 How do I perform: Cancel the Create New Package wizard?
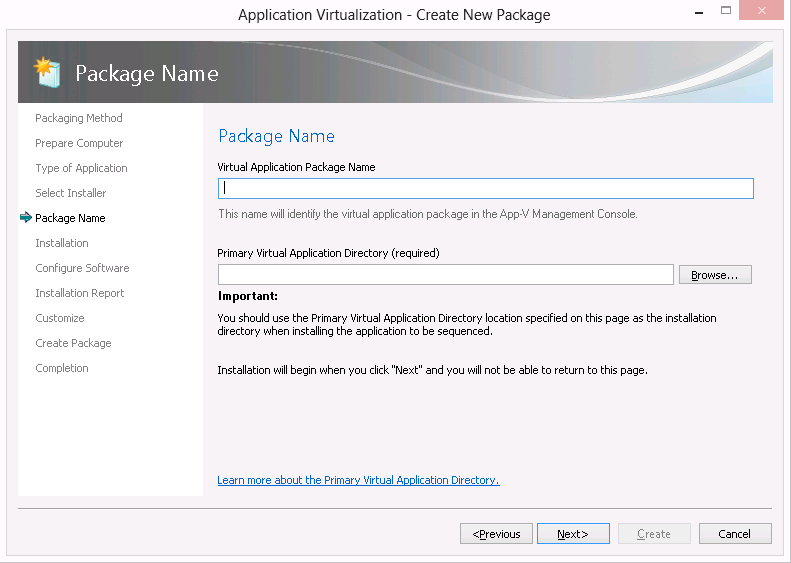735,534
